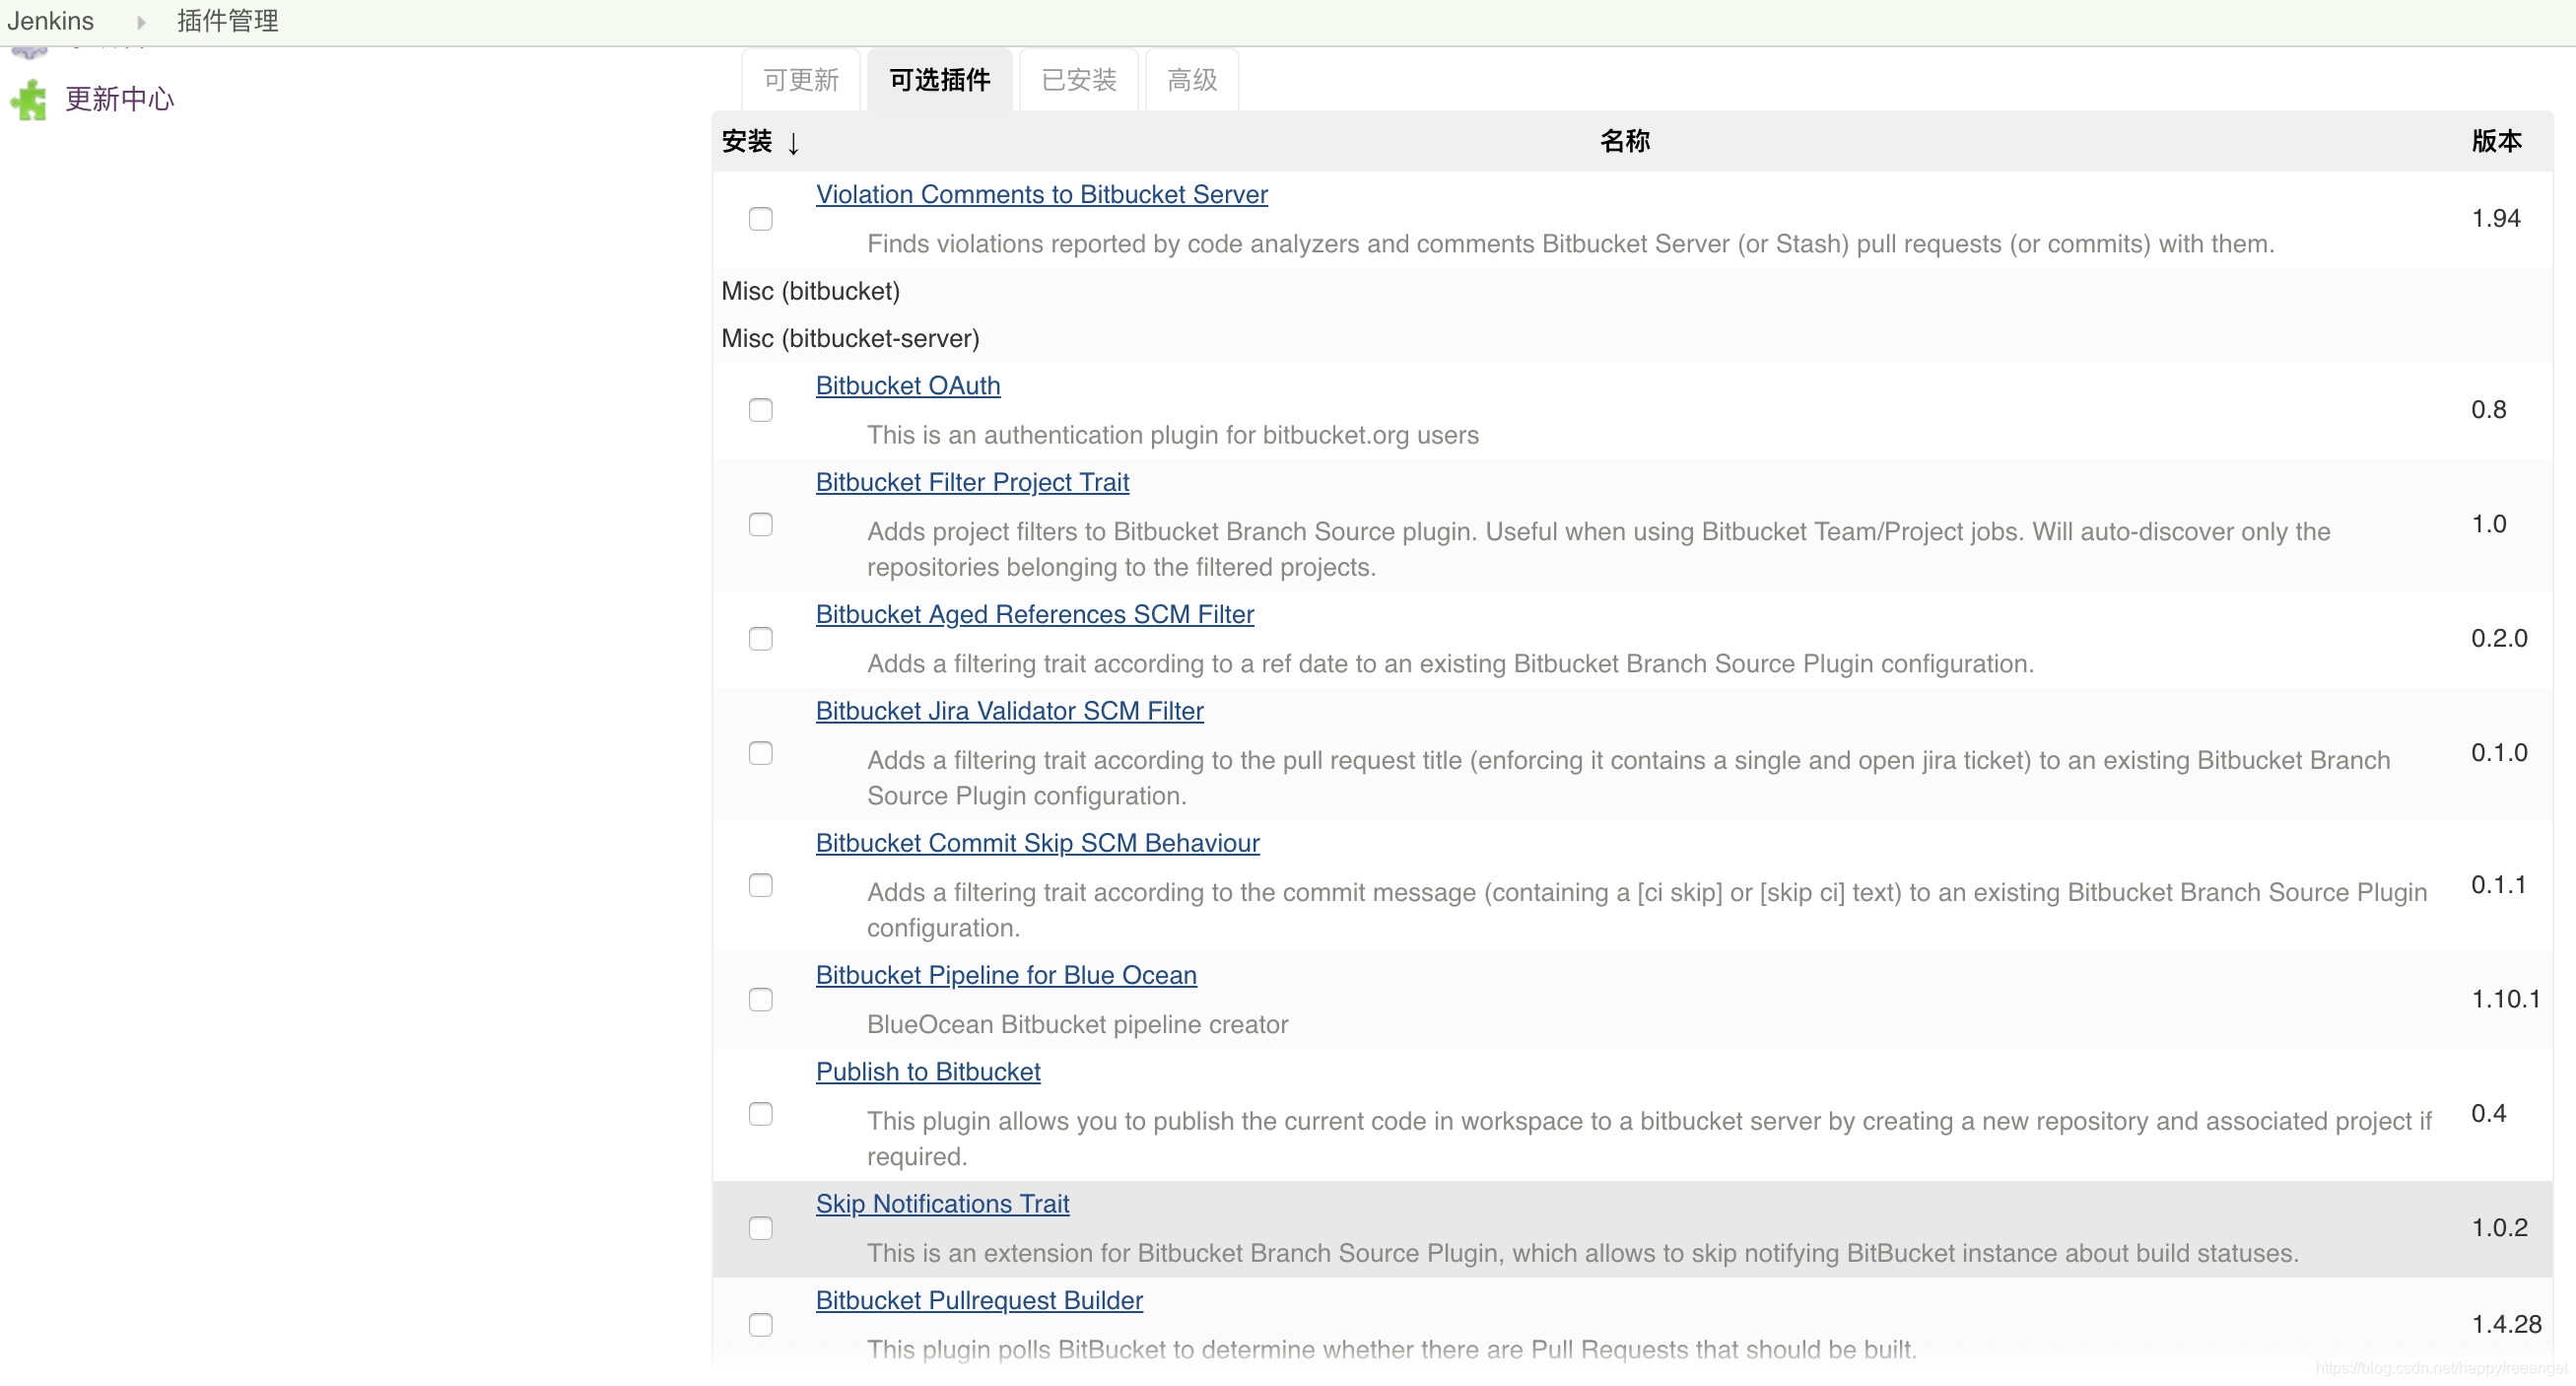Check the Bitbucket OAuth plugin checkbox

[x=760, y=410]
